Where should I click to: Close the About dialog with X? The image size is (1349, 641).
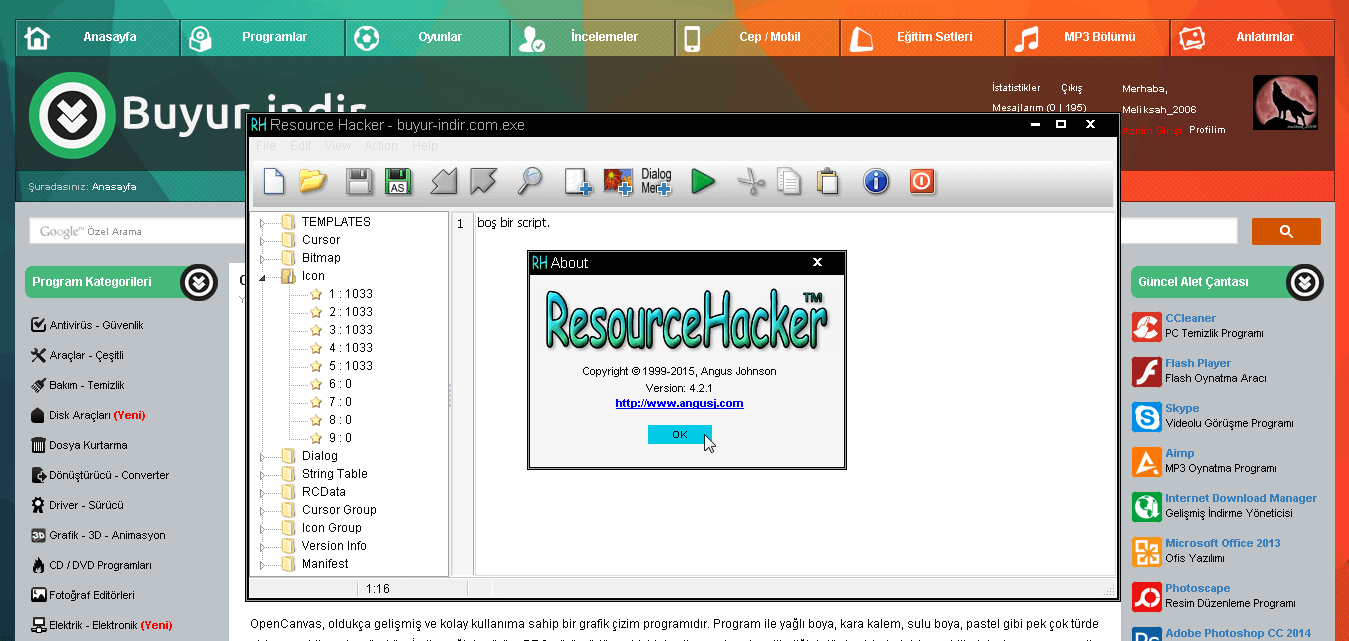(817, 263)
